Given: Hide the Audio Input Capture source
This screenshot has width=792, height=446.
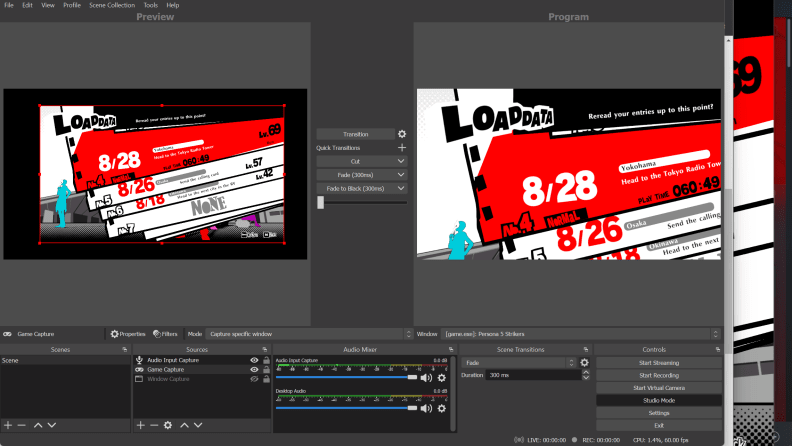Looking at the screenshot, I should 254,360.
